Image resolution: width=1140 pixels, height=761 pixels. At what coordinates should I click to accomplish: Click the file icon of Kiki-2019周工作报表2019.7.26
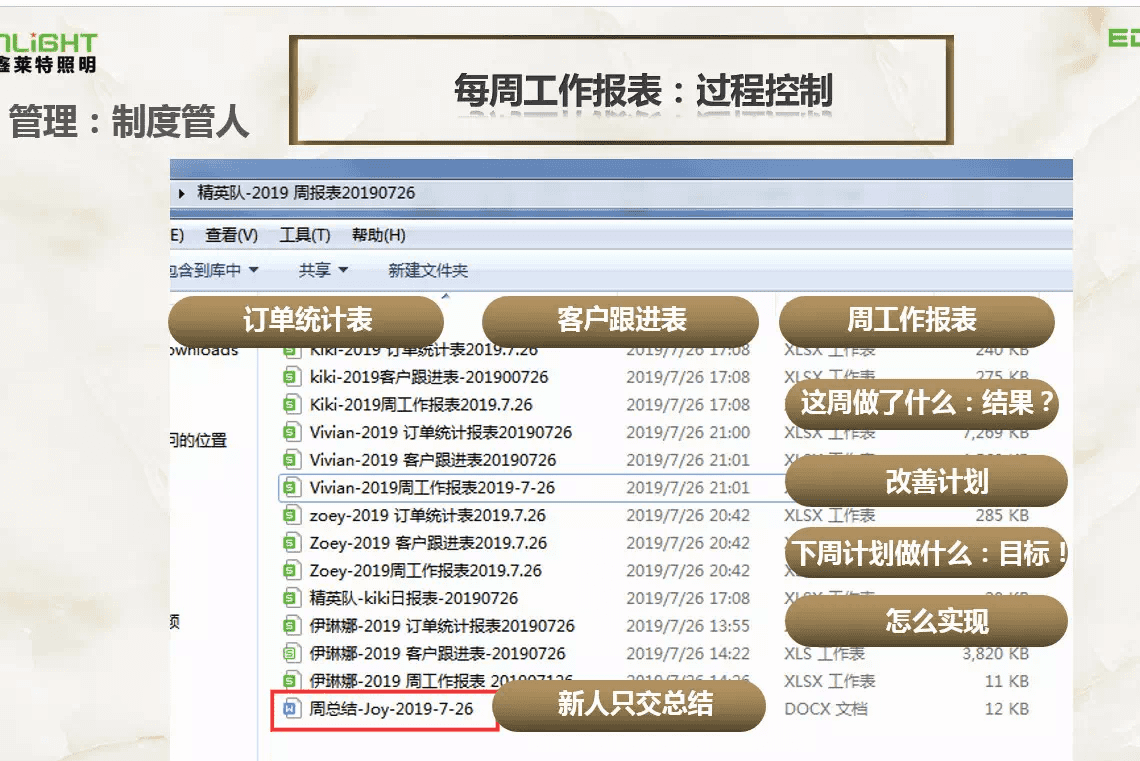click(291, 405)
